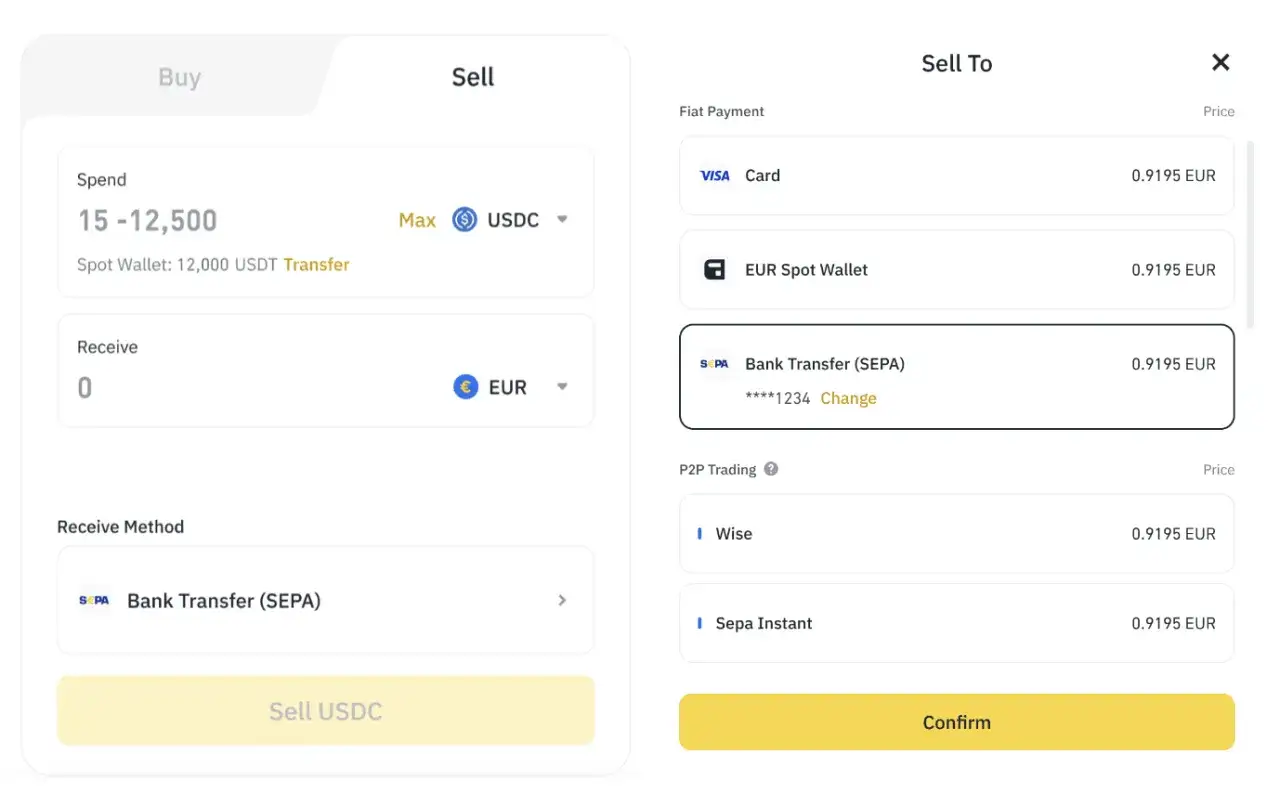The width and height of the screenshot is (1280, 793).
Task: Select Card as fiat payment option
Action: 957,176
